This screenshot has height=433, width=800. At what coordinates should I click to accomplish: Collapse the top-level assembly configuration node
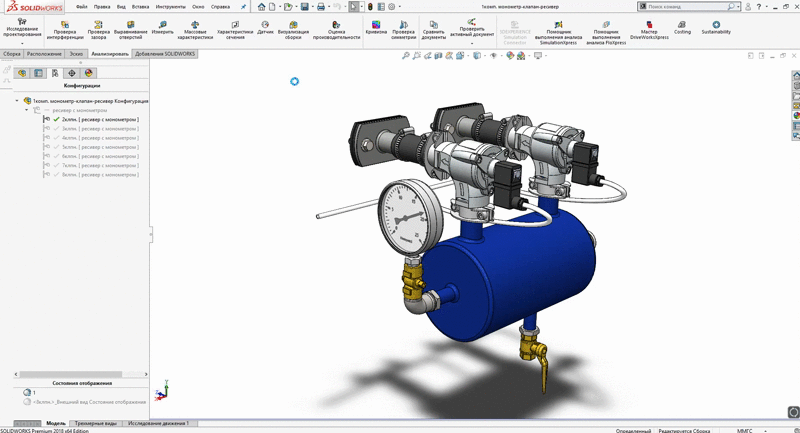(17, 101)
